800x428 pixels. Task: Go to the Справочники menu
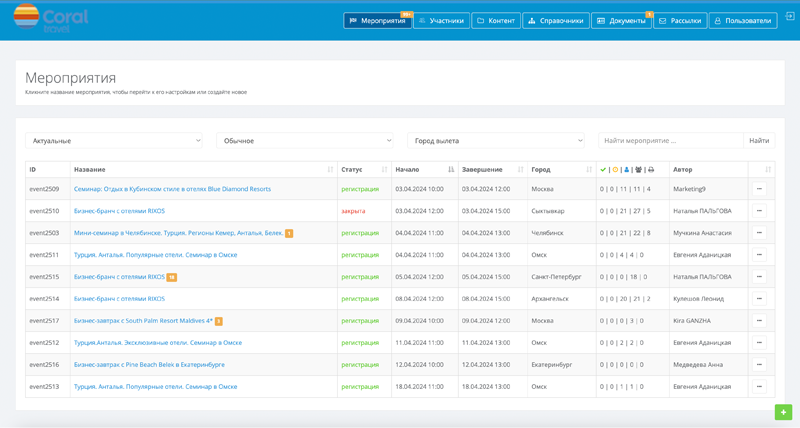[556, 20]
